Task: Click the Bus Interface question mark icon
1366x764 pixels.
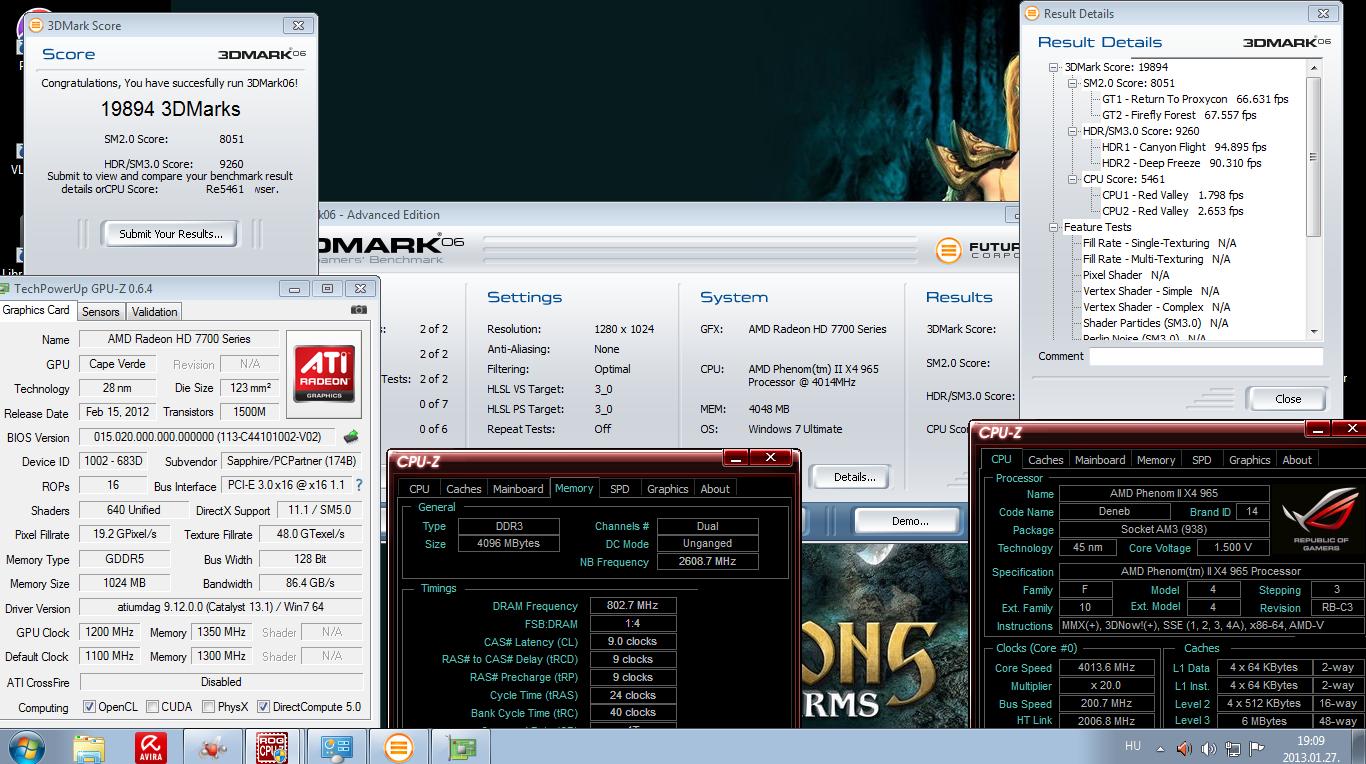Action: click(x=359, y=485)
